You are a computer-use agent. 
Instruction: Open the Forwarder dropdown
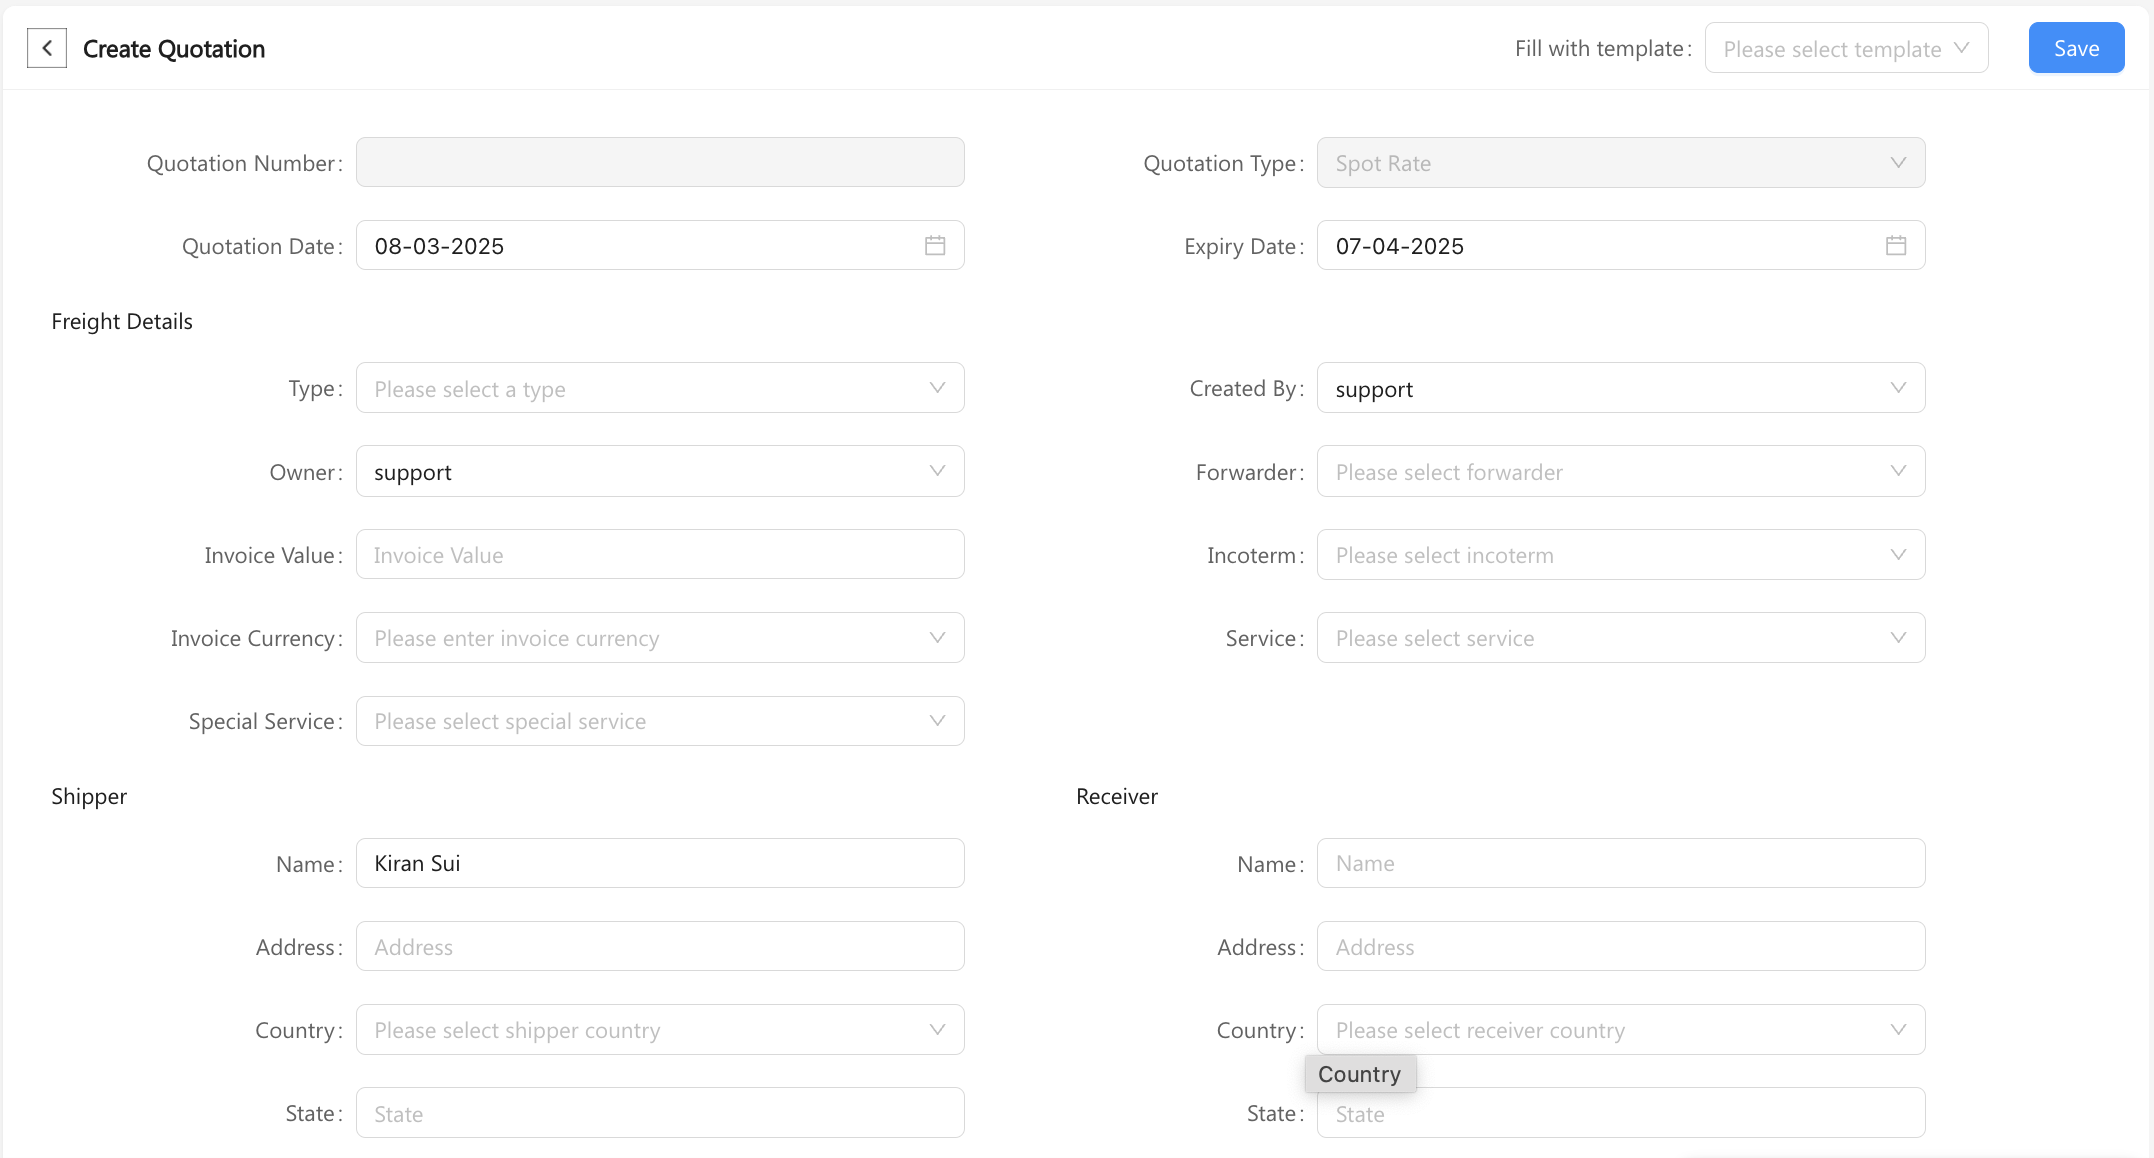click(x=1621, y=471)
